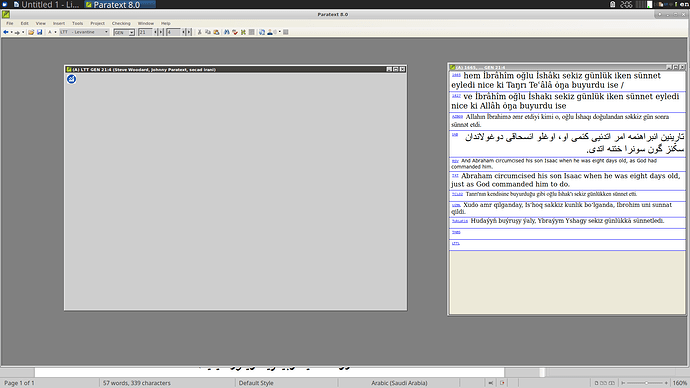Click the verse number field showing 4
The image size is (690, 388).
(x=173, y=32)
